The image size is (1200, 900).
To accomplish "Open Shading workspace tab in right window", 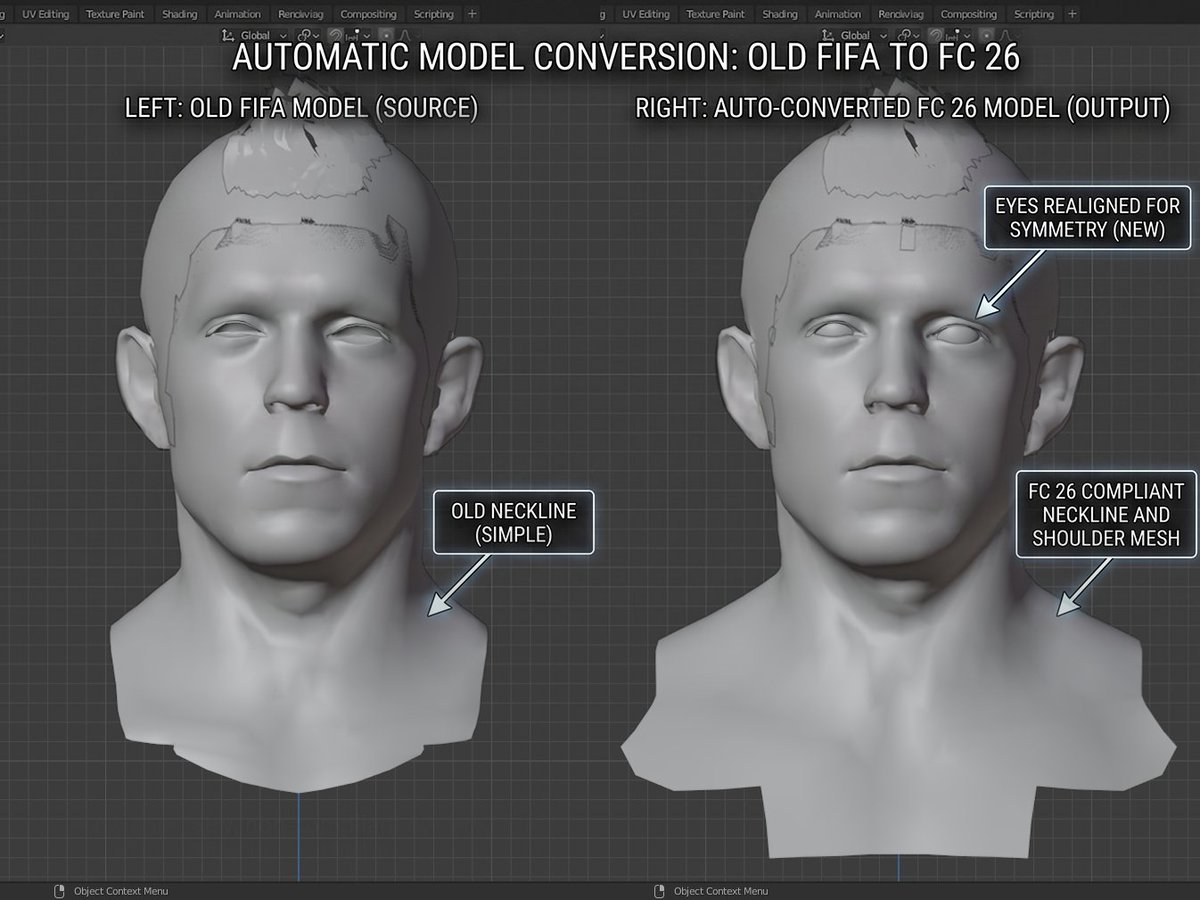I will (x=780, y=14).
